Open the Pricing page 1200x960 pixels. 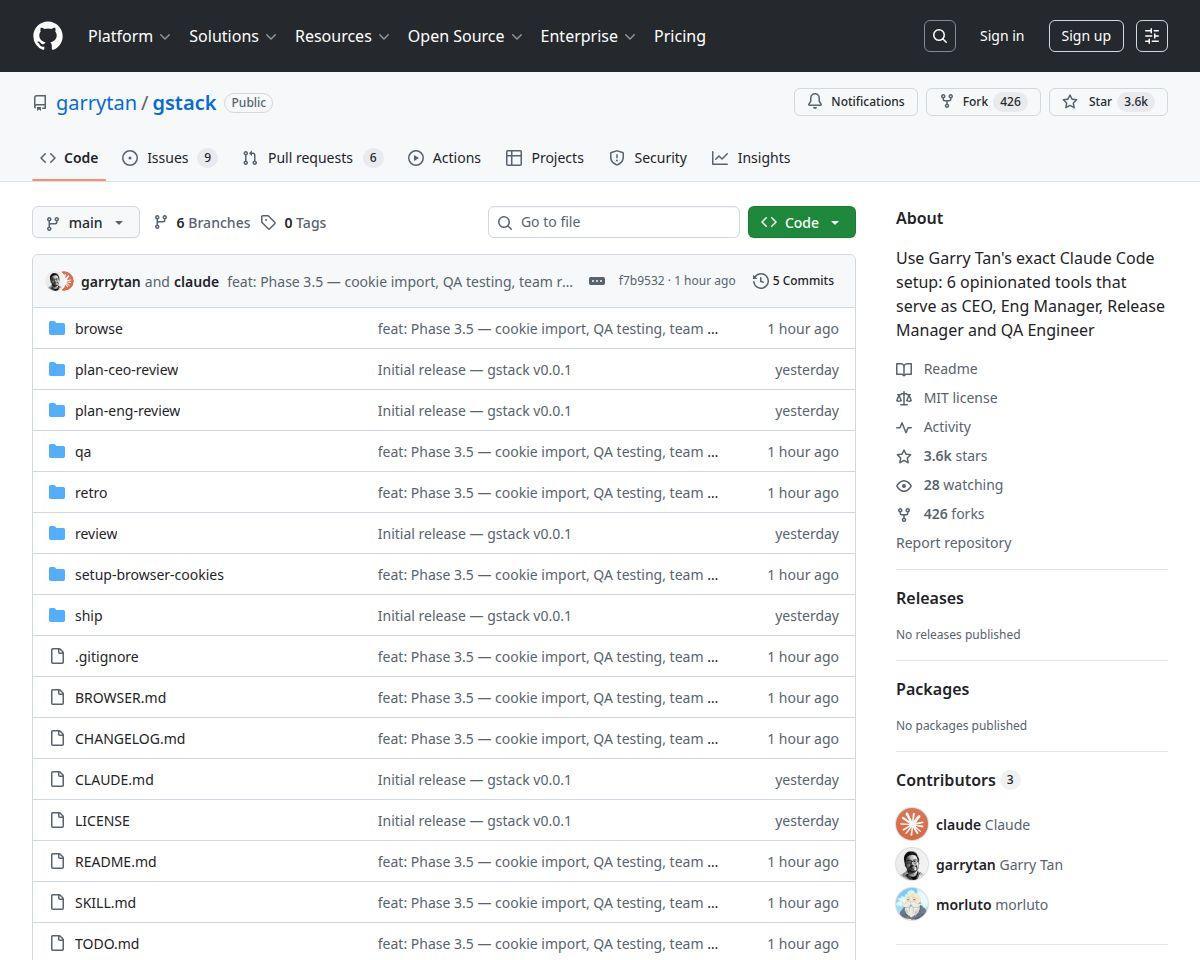(x=680, y=36)
